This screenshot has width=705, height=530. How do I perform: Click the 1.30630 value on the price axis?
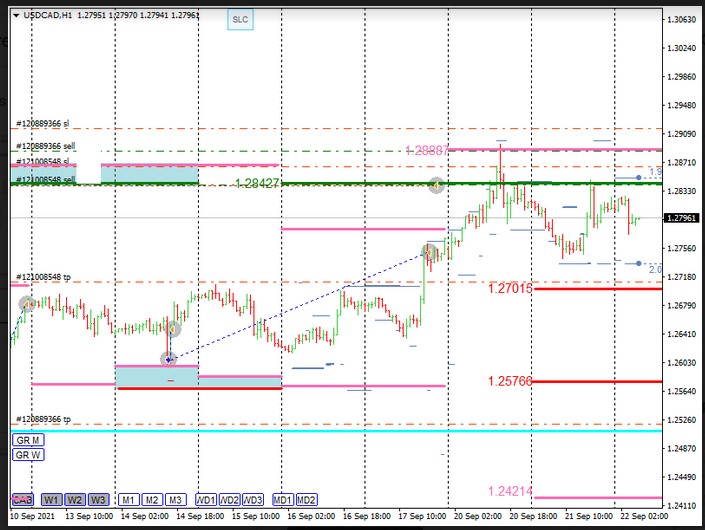(x=681, y=19)
